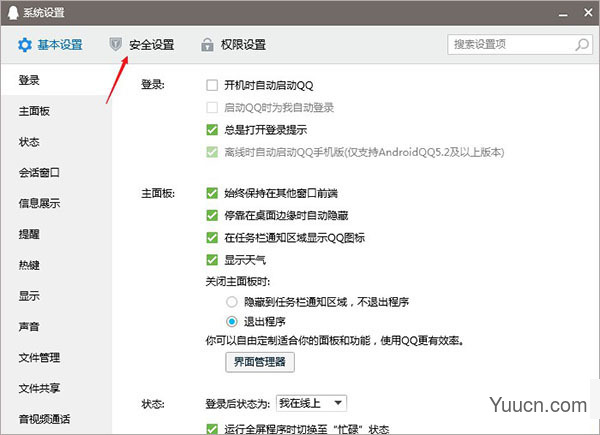Open 文件管理 sidebar section
Screen dimensions: 600x435
point(56,358)
